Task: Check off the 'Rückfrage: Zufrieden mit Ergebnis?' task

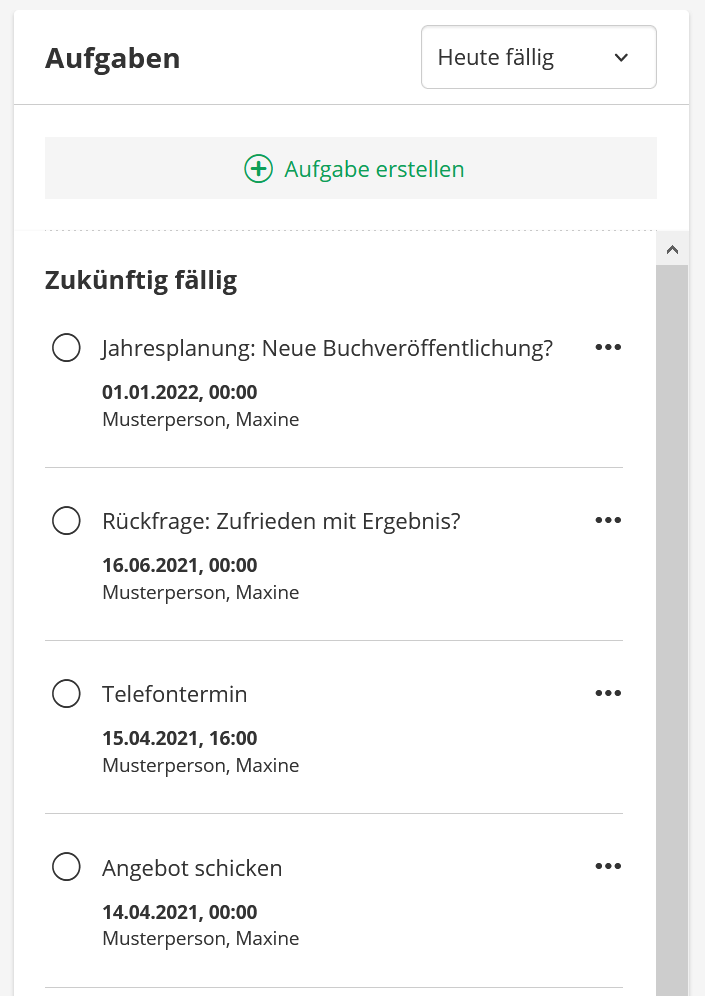Action: pyautogui.click(x=66, y=521)
